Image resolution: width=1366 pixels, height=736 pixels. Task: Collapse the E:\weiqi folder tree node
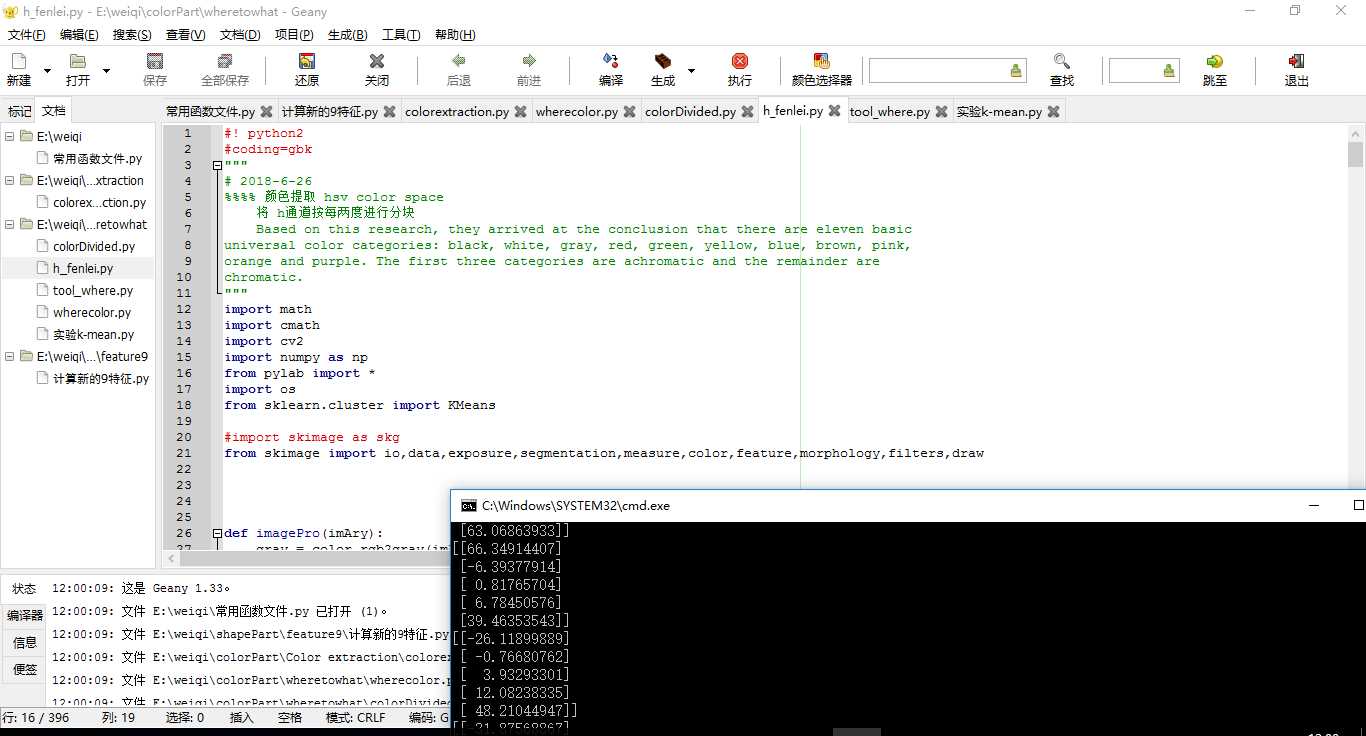[10, 137]
